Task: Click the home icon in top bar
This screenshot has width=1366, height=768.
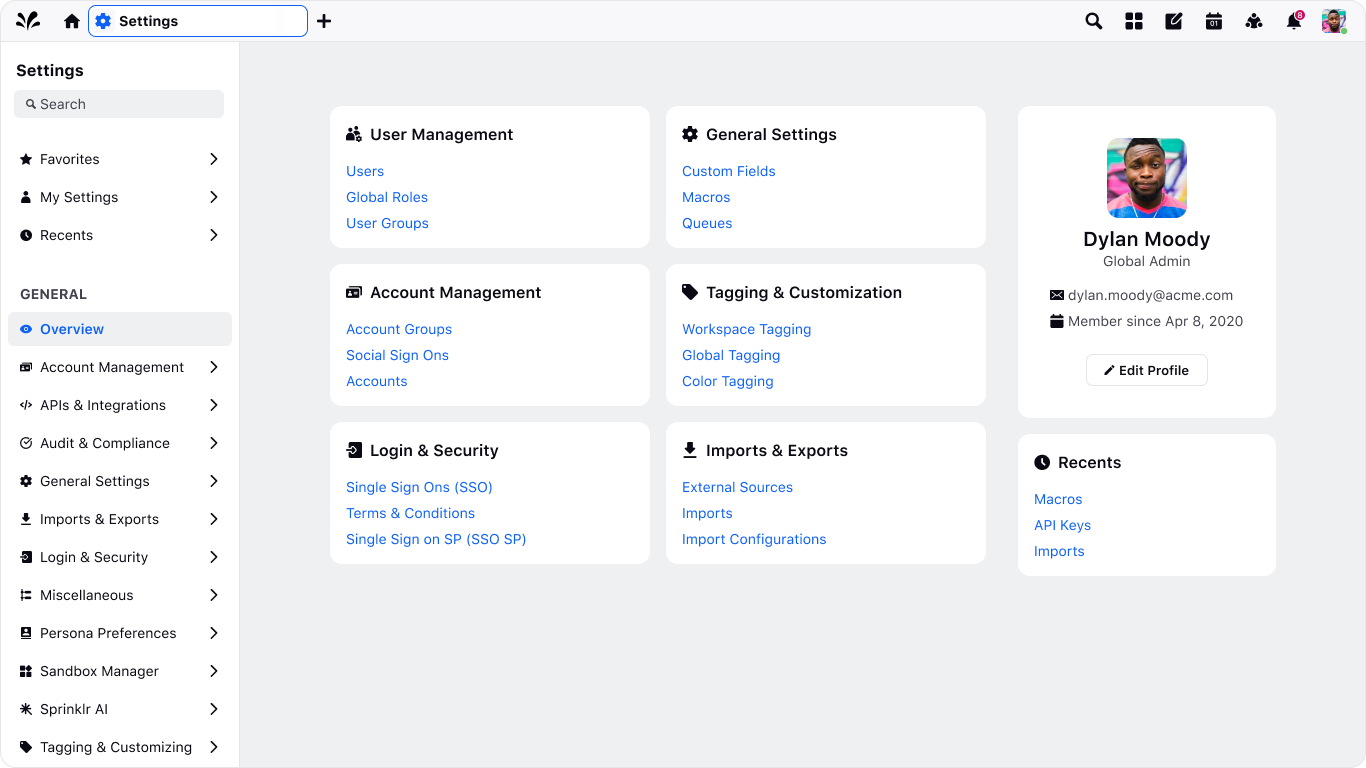Action: [x=72, y=21]
